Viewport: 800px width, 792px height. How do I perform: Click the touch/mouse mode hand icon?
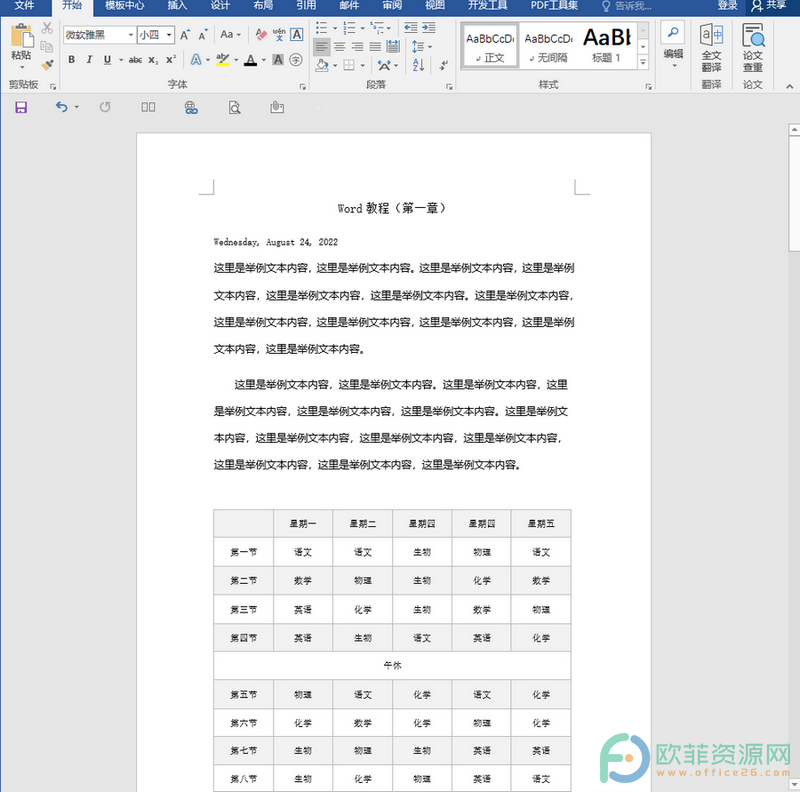(x=277, y=107)
